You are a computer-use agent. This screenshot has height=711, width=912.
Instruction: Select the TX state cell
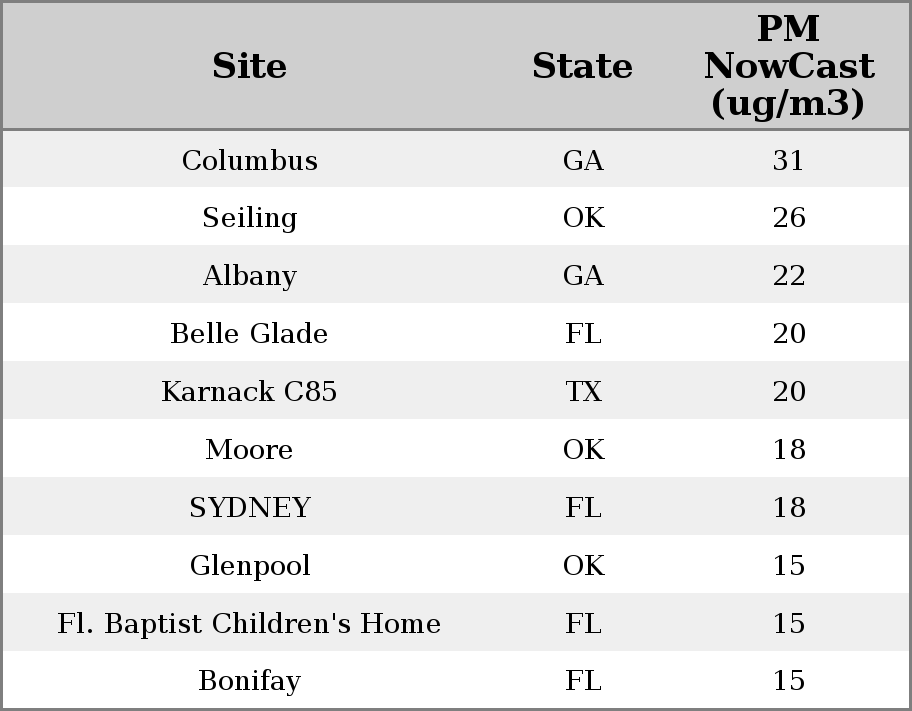tap(583, 391)
